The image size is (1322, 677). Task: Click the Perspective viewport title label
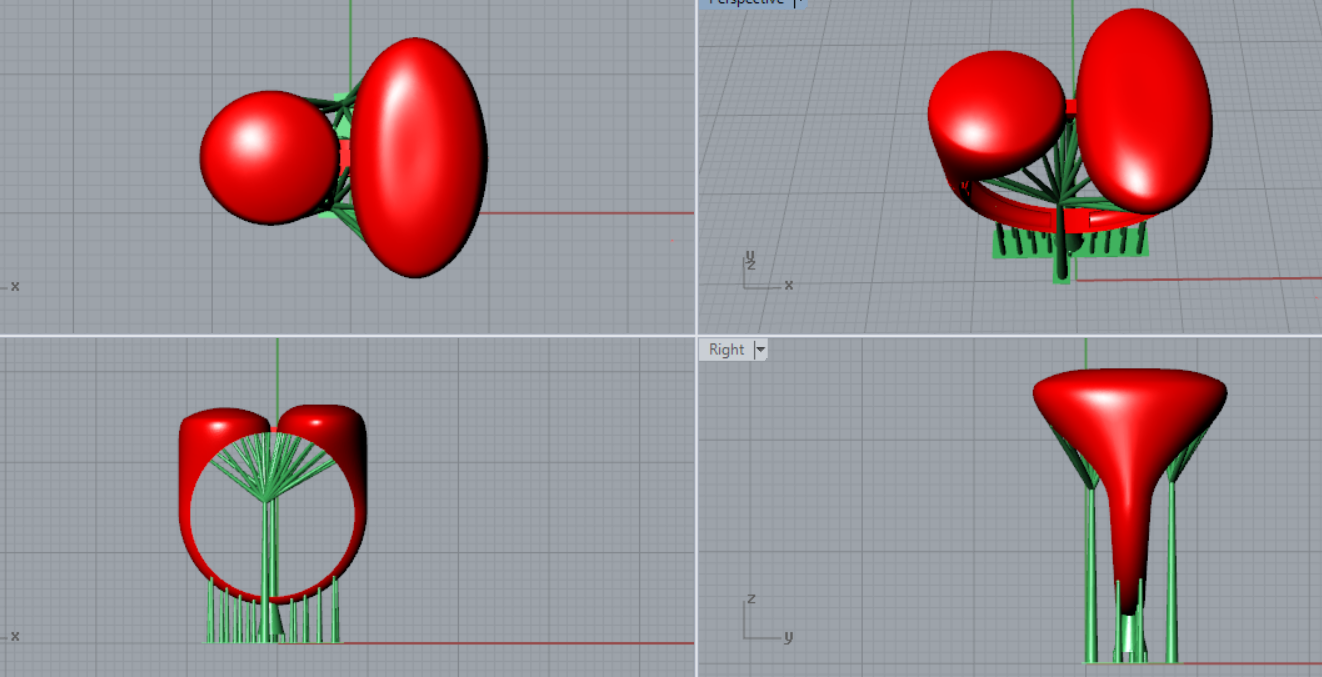pyautogui.click(x=745, y=2)
